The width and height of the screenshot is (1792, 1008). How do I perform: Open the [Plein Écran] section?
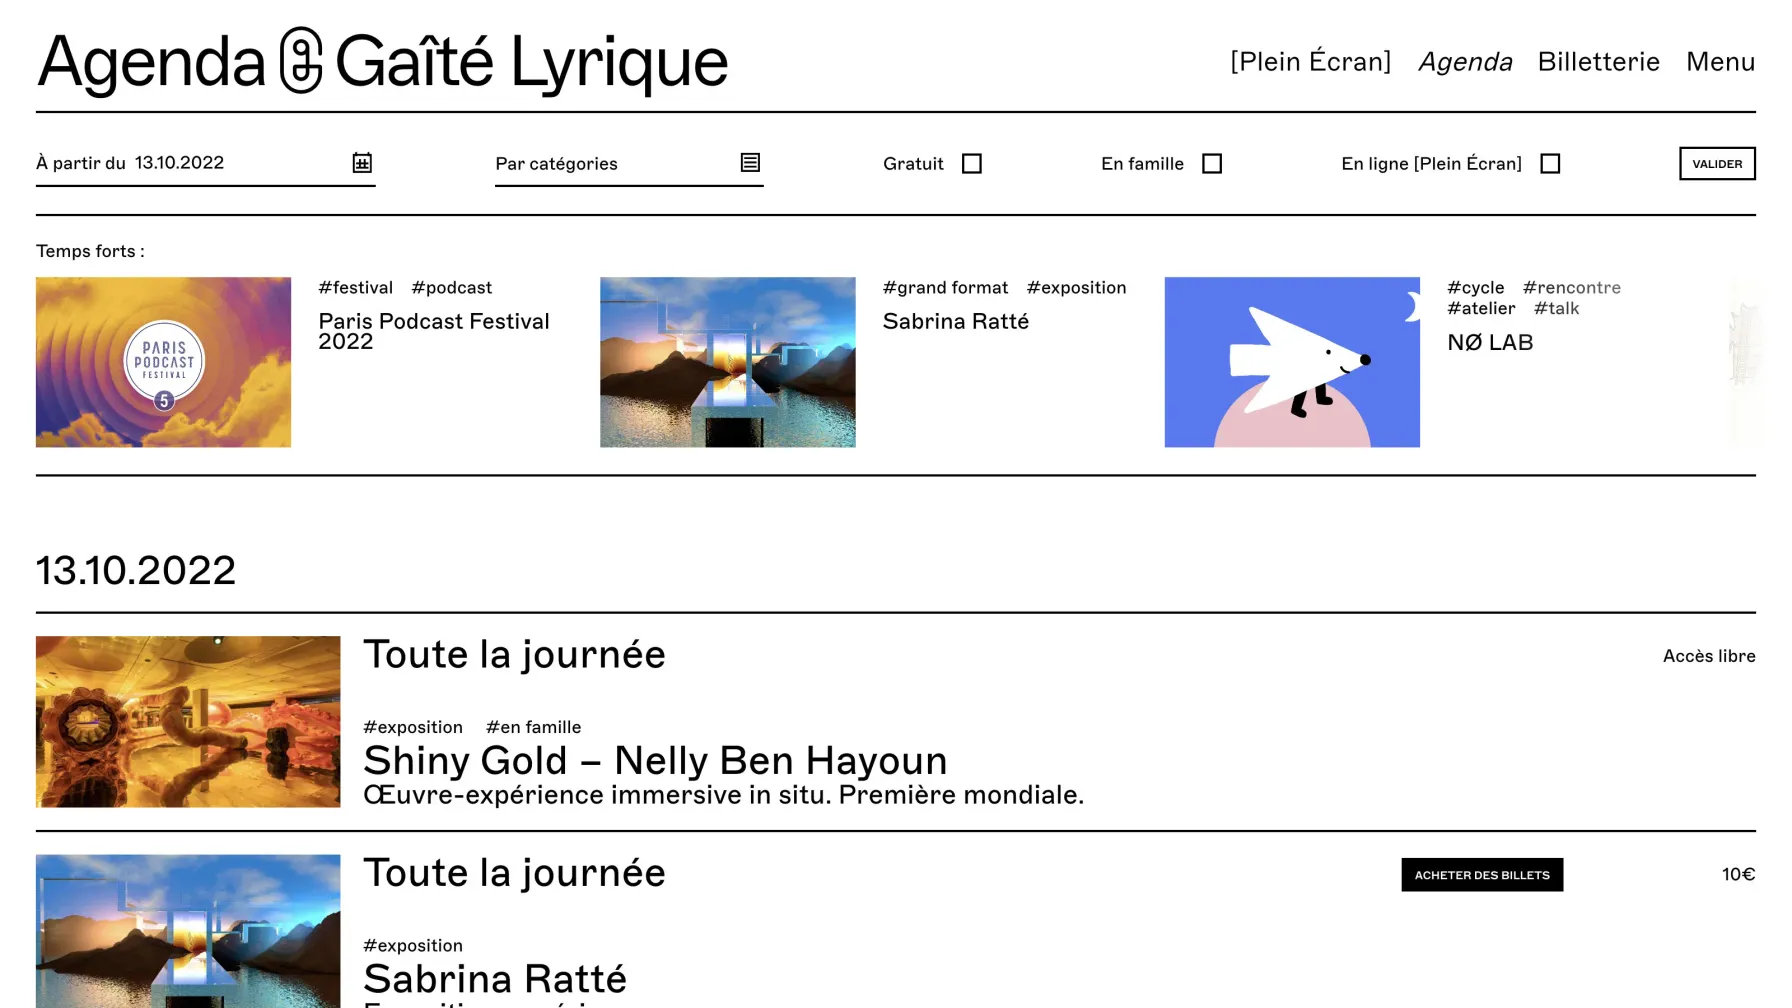1310,62
